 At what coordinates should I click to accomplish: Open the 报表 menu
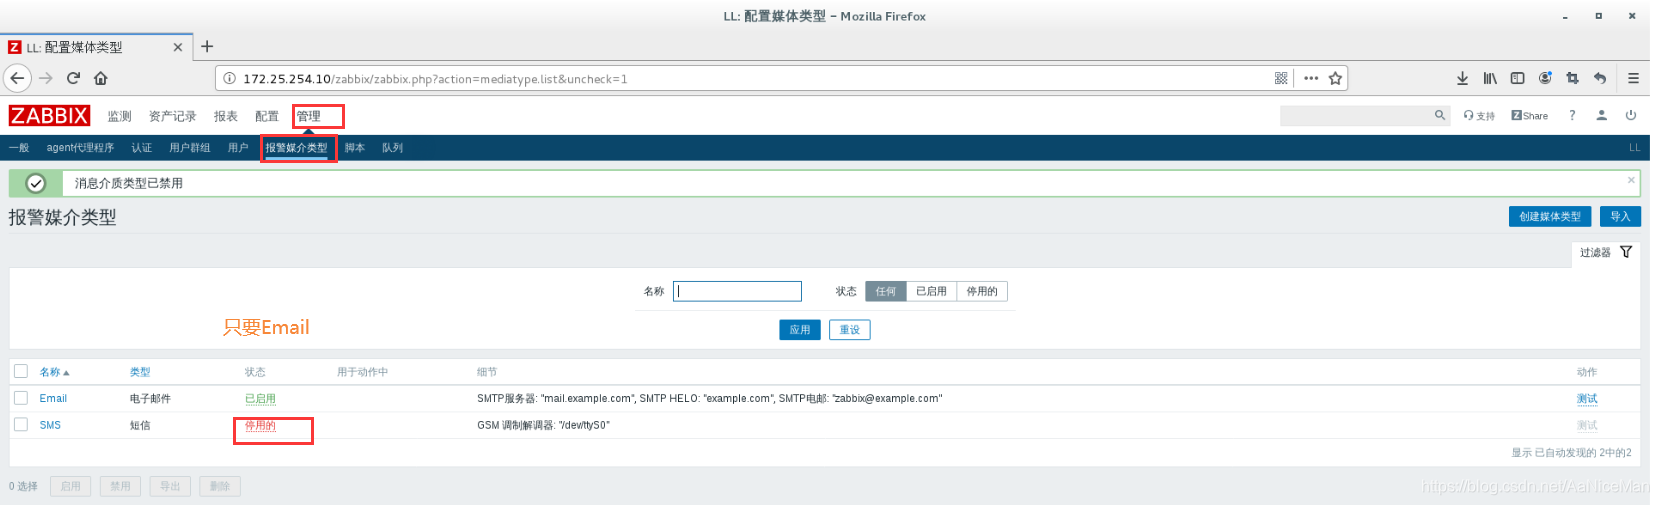tap(225, 116)
